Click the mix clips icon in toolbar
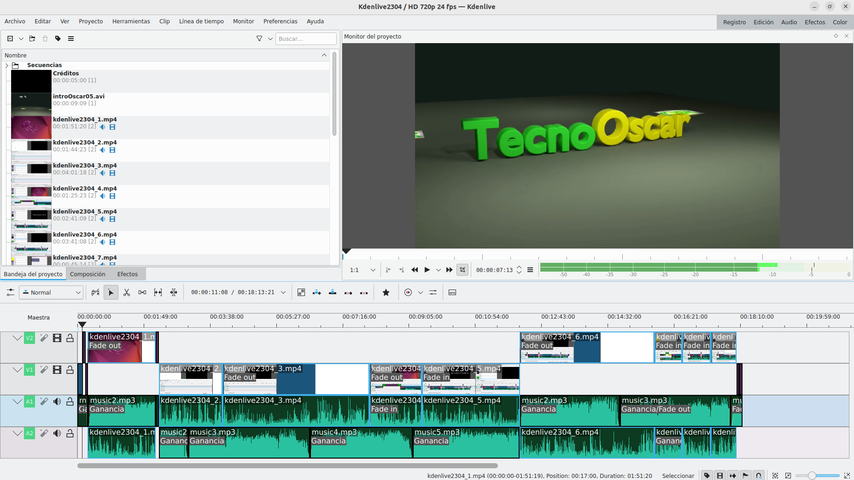Viewport: 854px width, 480px height. pos(300,293)
